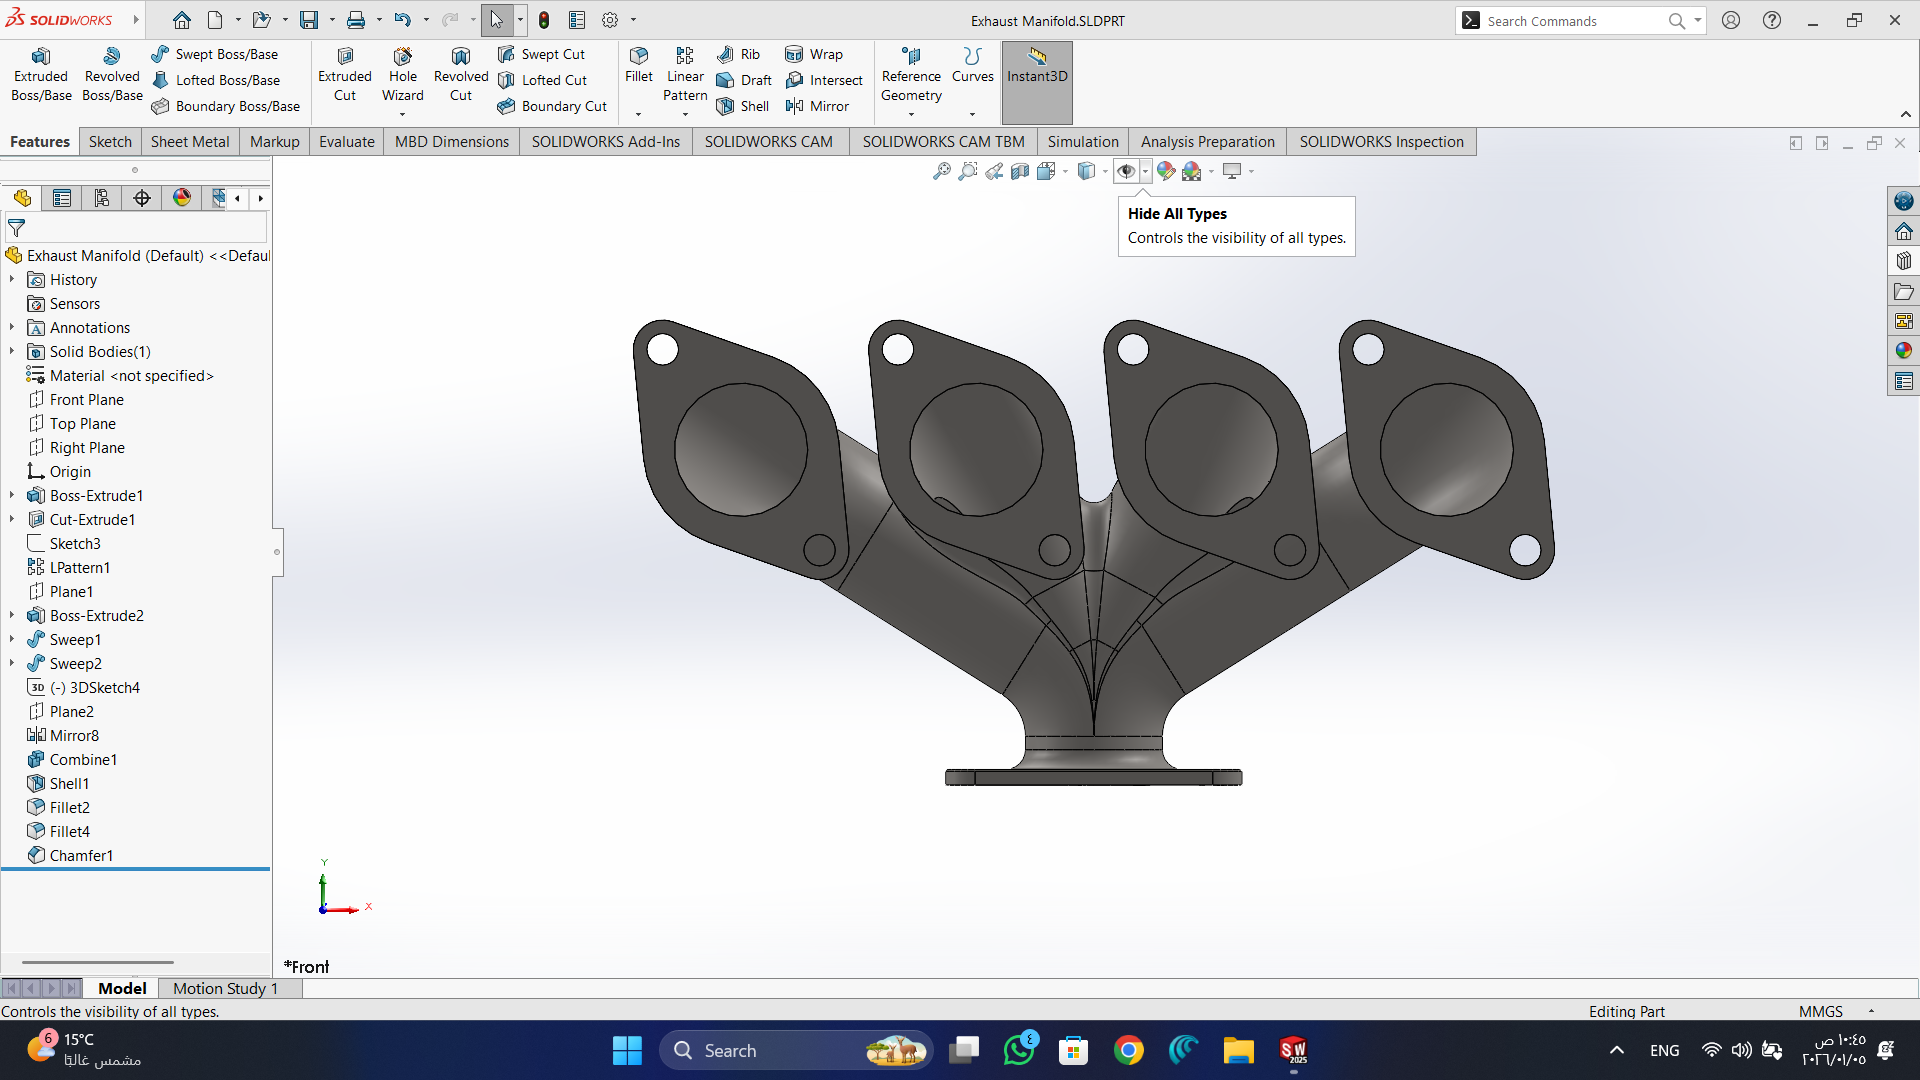Image resolution: width=1920 pixels, height=1080 pixels.
Task: Click the Search Commands field
Action: pos(1570,20)
